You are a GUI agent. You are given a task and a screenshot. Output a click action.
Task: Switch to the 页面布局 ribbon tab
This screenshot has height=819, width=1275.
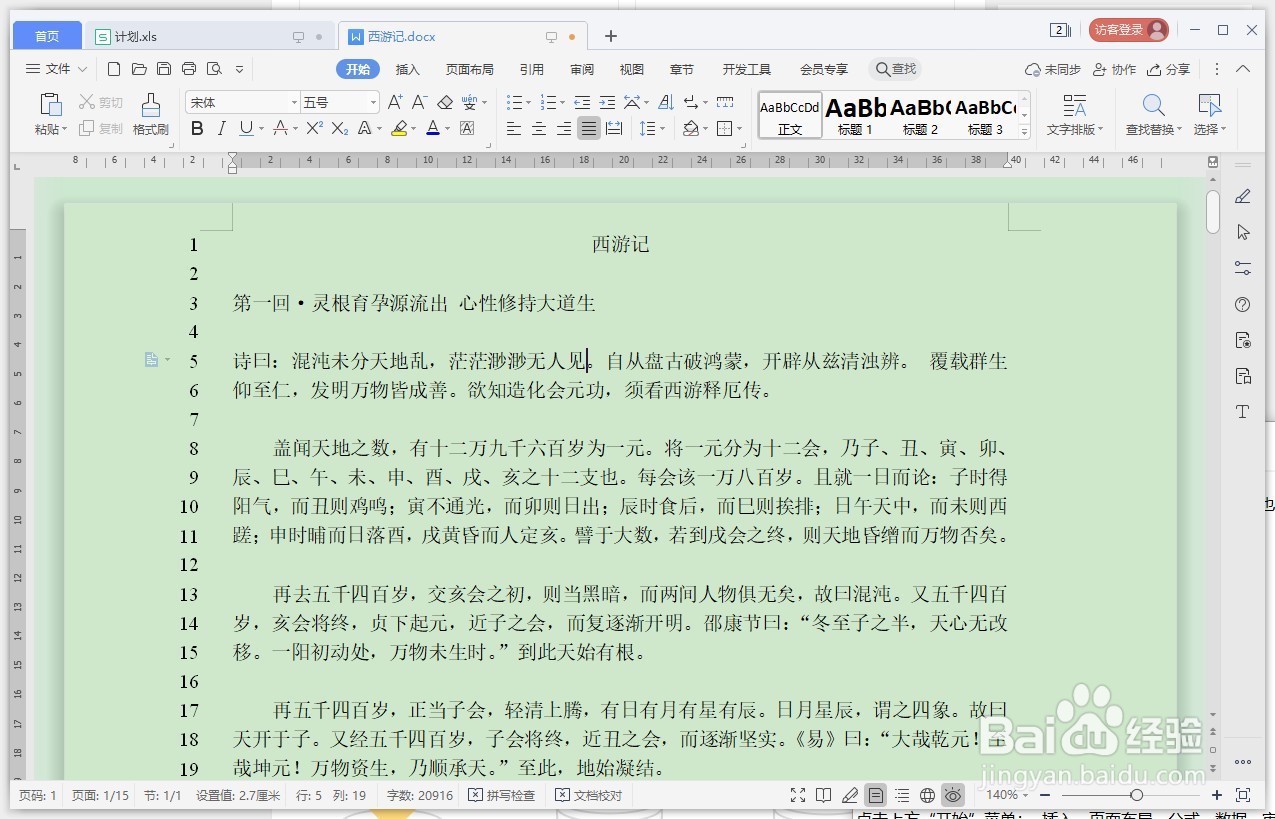[470, 69]
